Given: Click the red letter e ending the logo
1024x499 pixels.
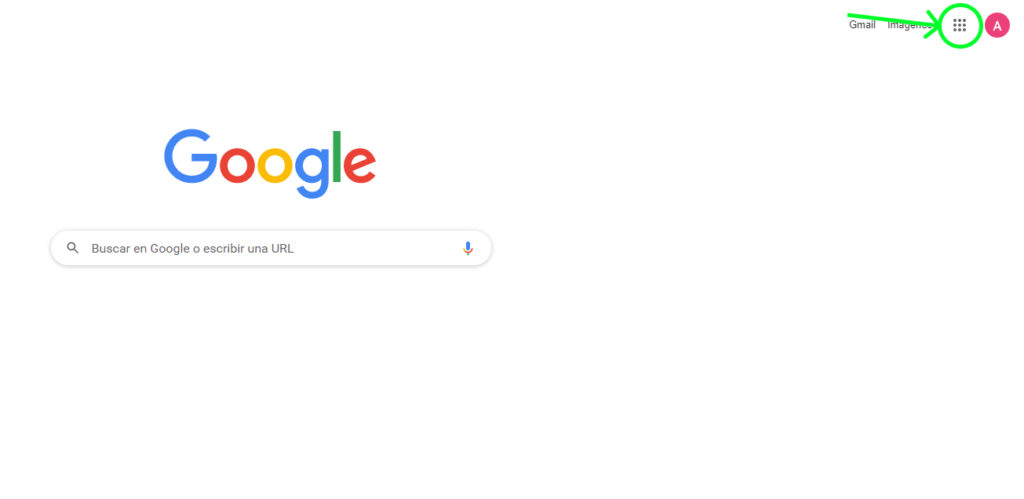Looking at the screenshot, I should [x=360, y=165].
